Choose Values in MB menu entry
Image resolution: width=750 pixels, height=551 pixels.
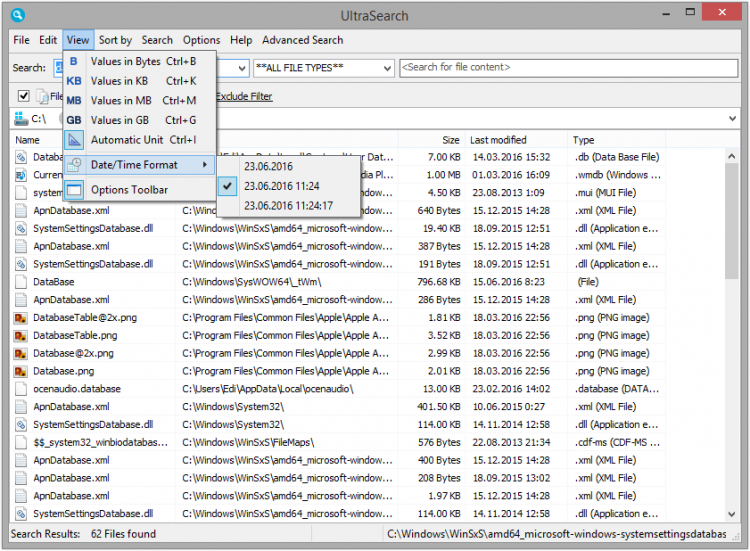[x=140, y=100]
